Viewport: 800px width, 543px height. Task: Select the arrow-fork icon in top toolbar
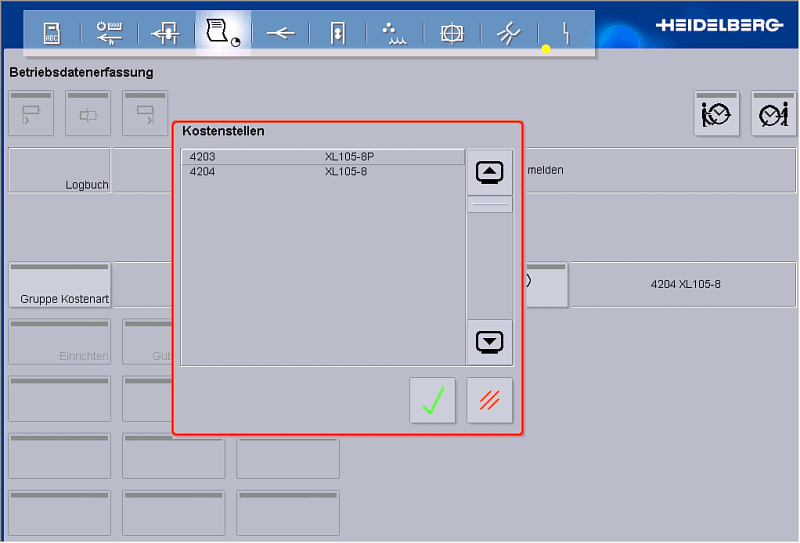tap(280, 34)
